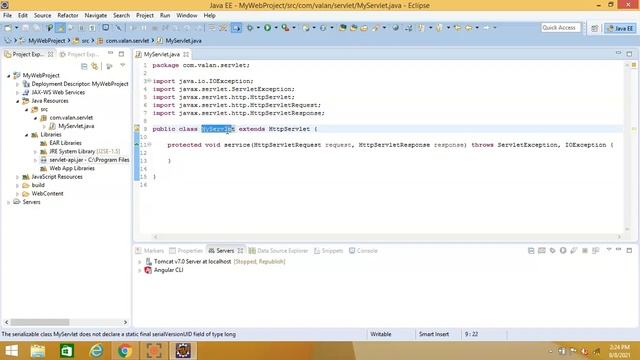Screen dimensions: 640x360
Task: Select the MyServlet.java editor tab
Action: (x=162, y=54)
